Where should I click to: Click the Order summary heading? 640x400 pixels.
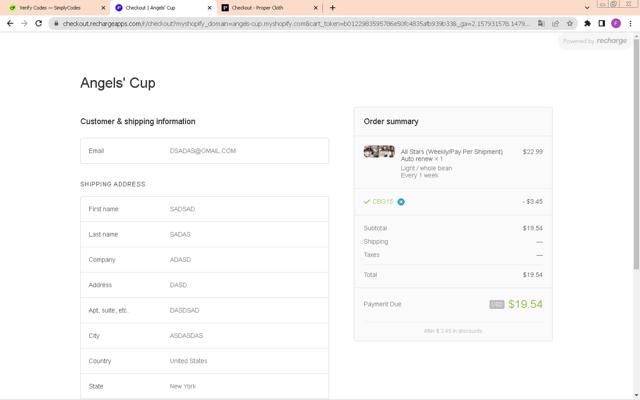coord(391,122)
